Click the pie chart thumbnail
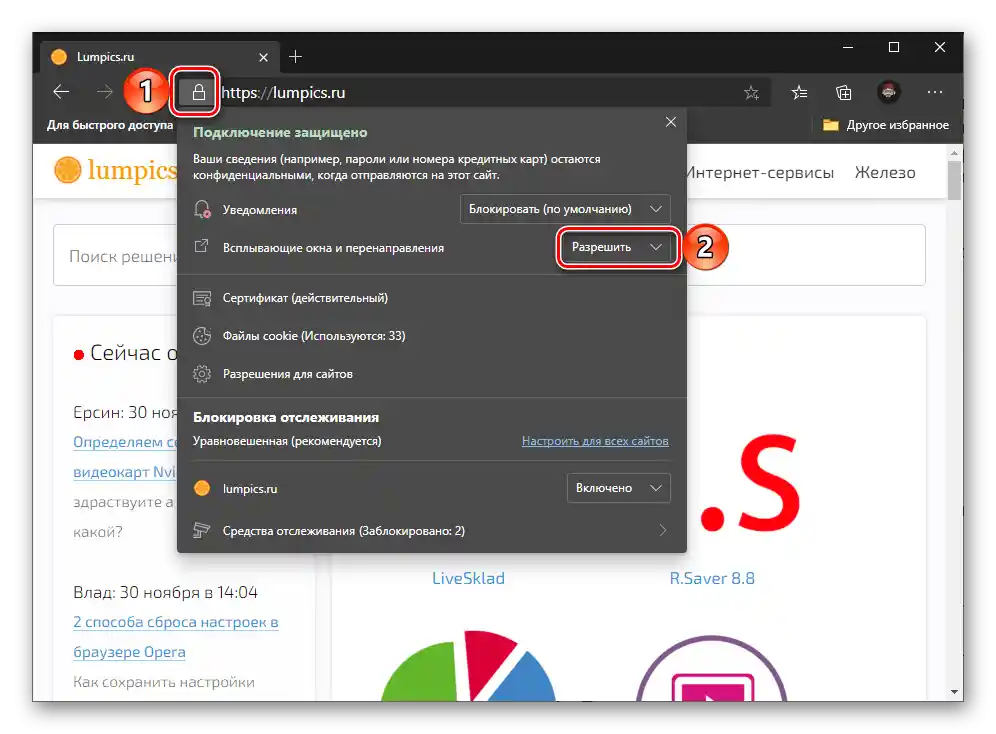The height and width of the screenshot is (734, 996). (468, 665)
